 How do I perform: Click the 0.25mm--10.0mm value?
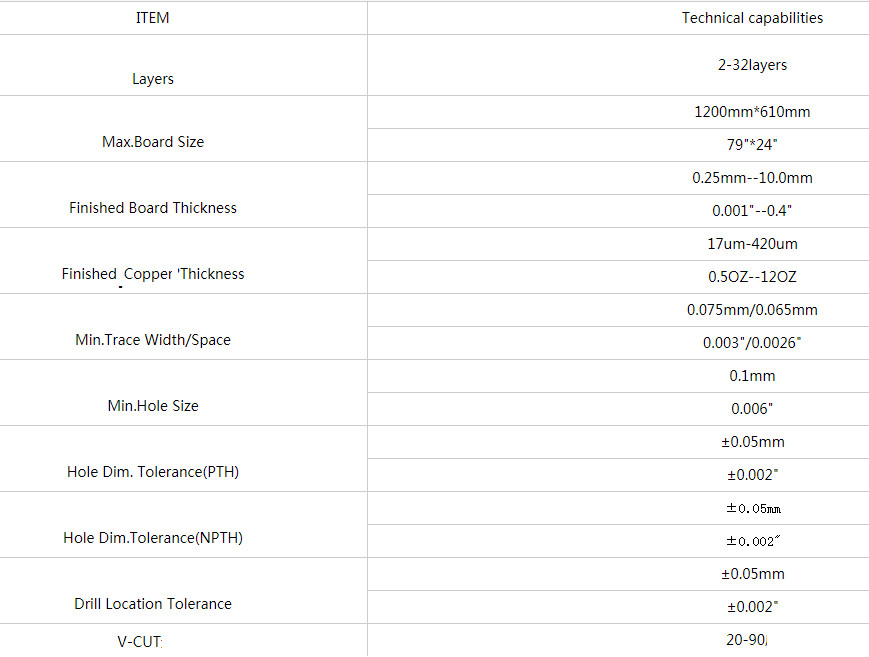click(752, 178)
